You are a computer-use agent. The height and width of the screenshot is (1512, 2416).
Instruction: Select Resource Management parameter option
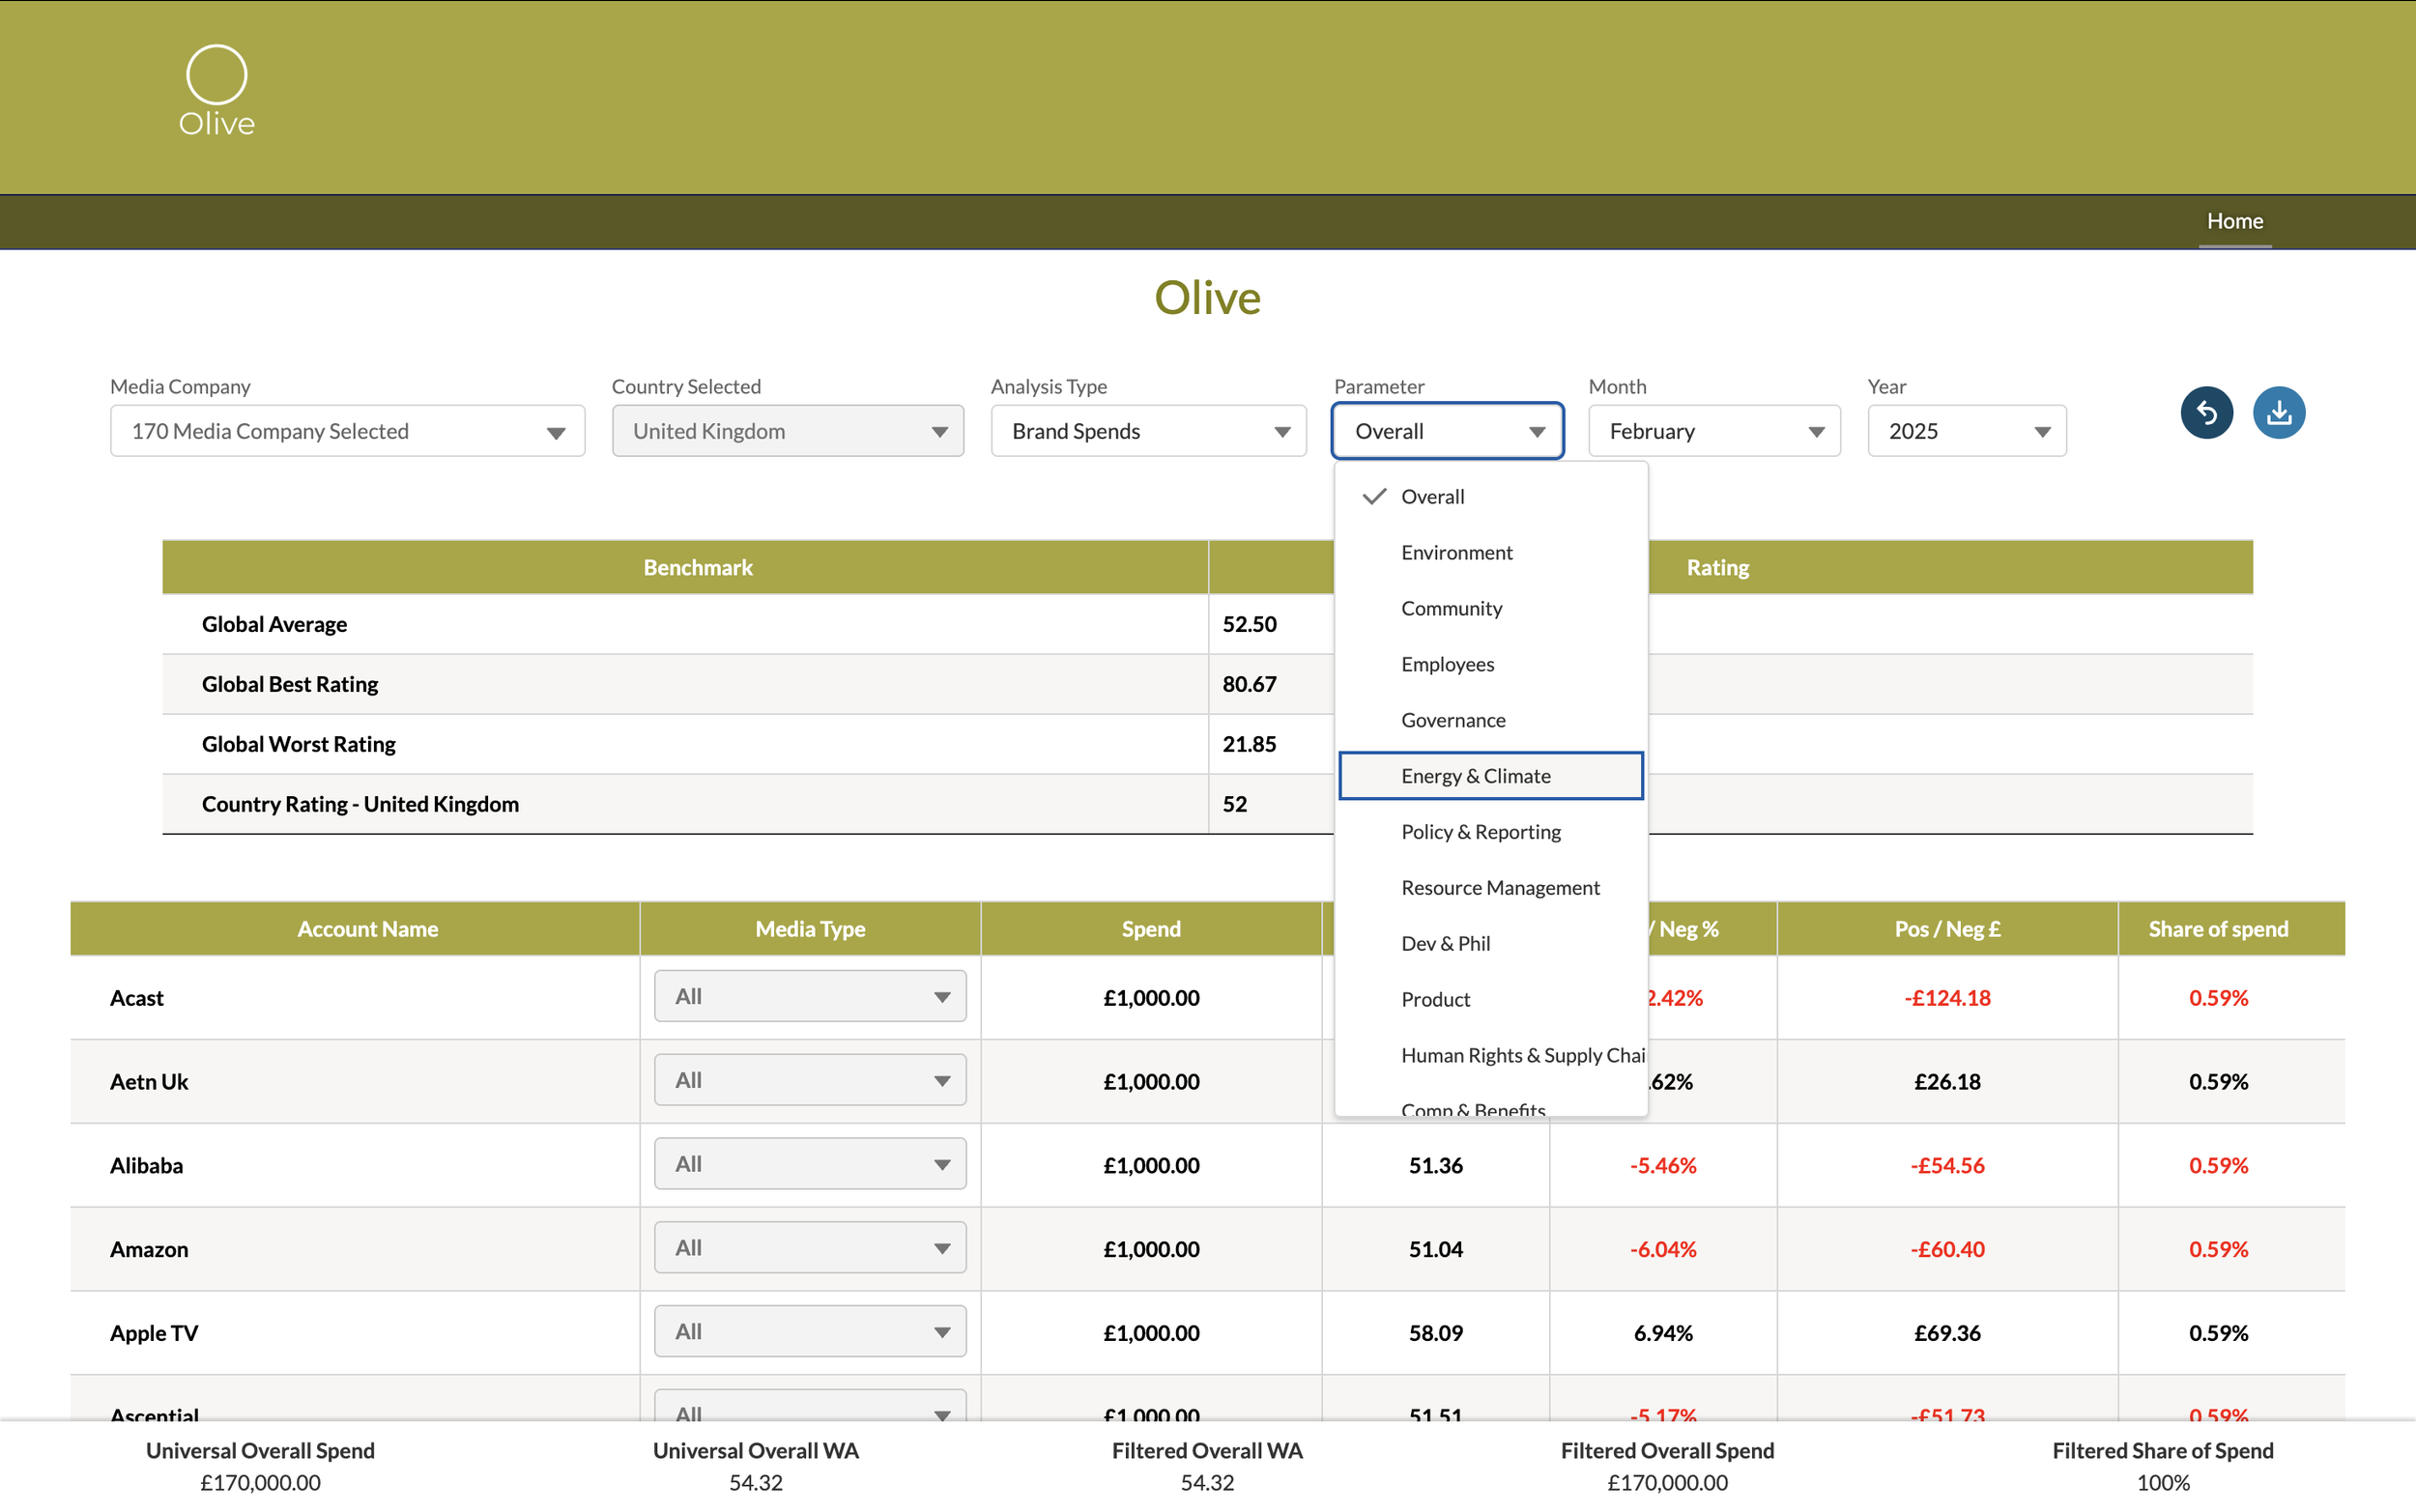(x=1500, y=888)
